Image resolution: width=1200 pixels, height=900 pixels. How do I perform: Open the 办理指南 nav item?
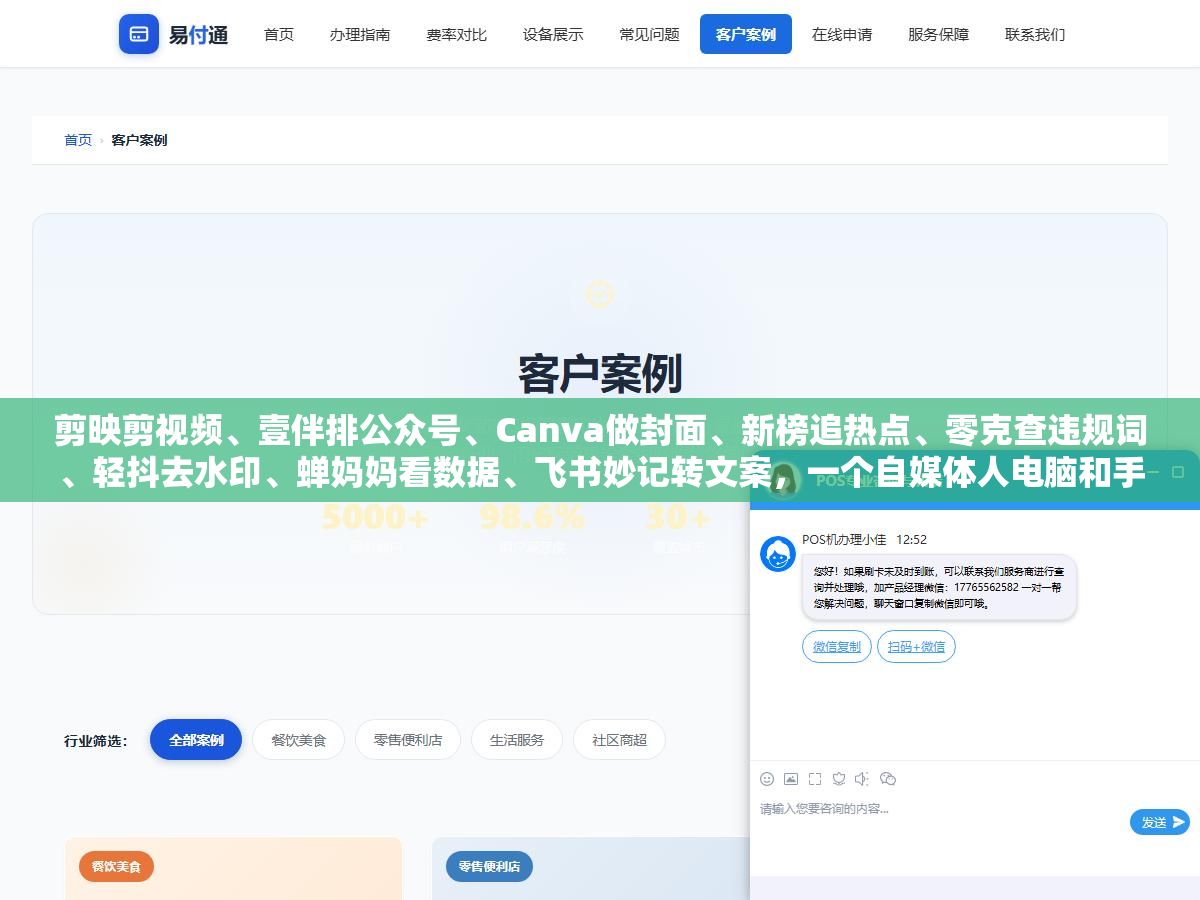pos(360,34)
